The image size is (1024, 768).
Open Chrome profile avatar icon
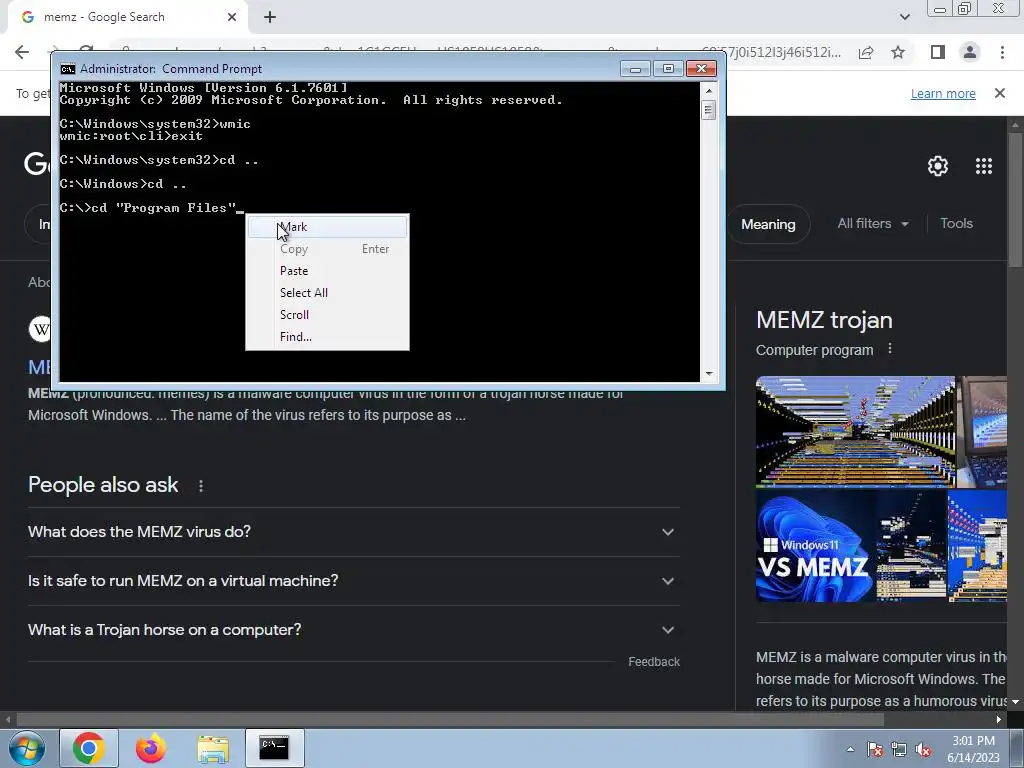(970, 52)
